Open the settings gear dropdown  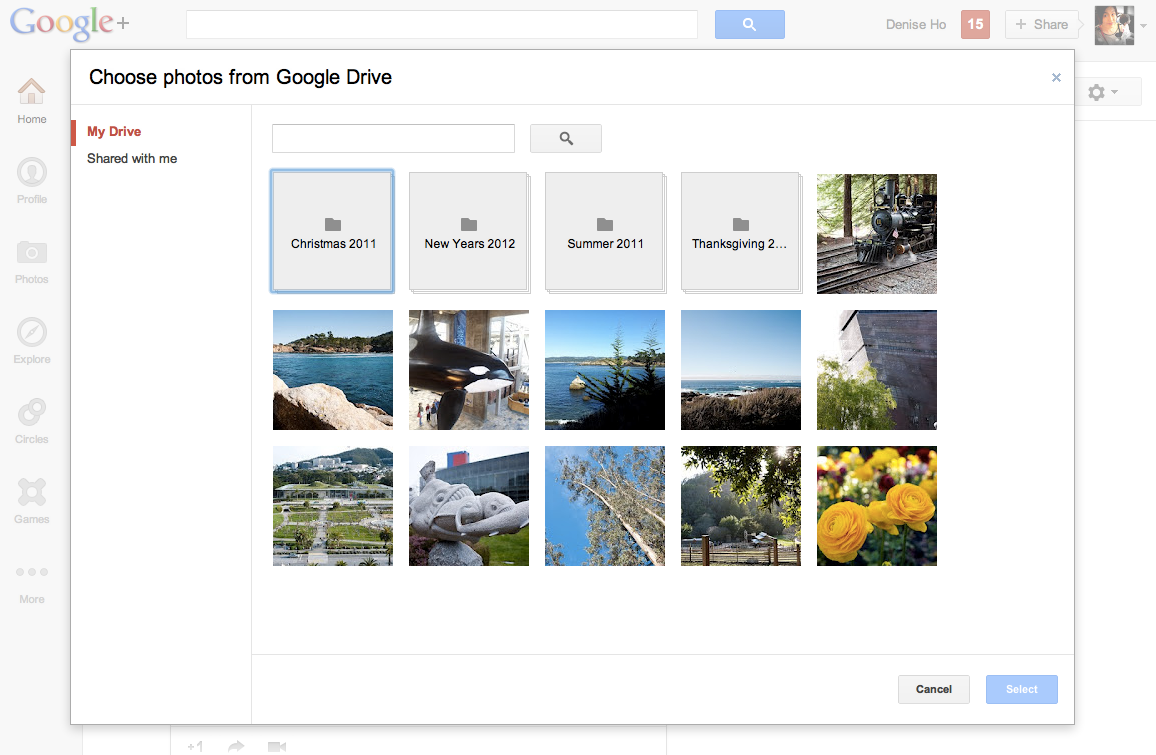tap(1102, 92)
